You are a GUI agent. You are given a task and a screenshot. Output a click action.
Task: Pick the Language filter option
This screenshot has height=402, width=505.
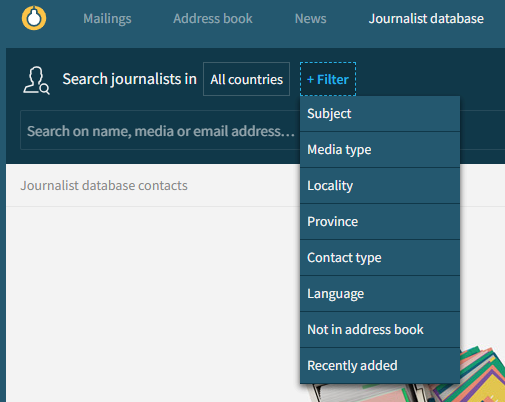point(380,294)
